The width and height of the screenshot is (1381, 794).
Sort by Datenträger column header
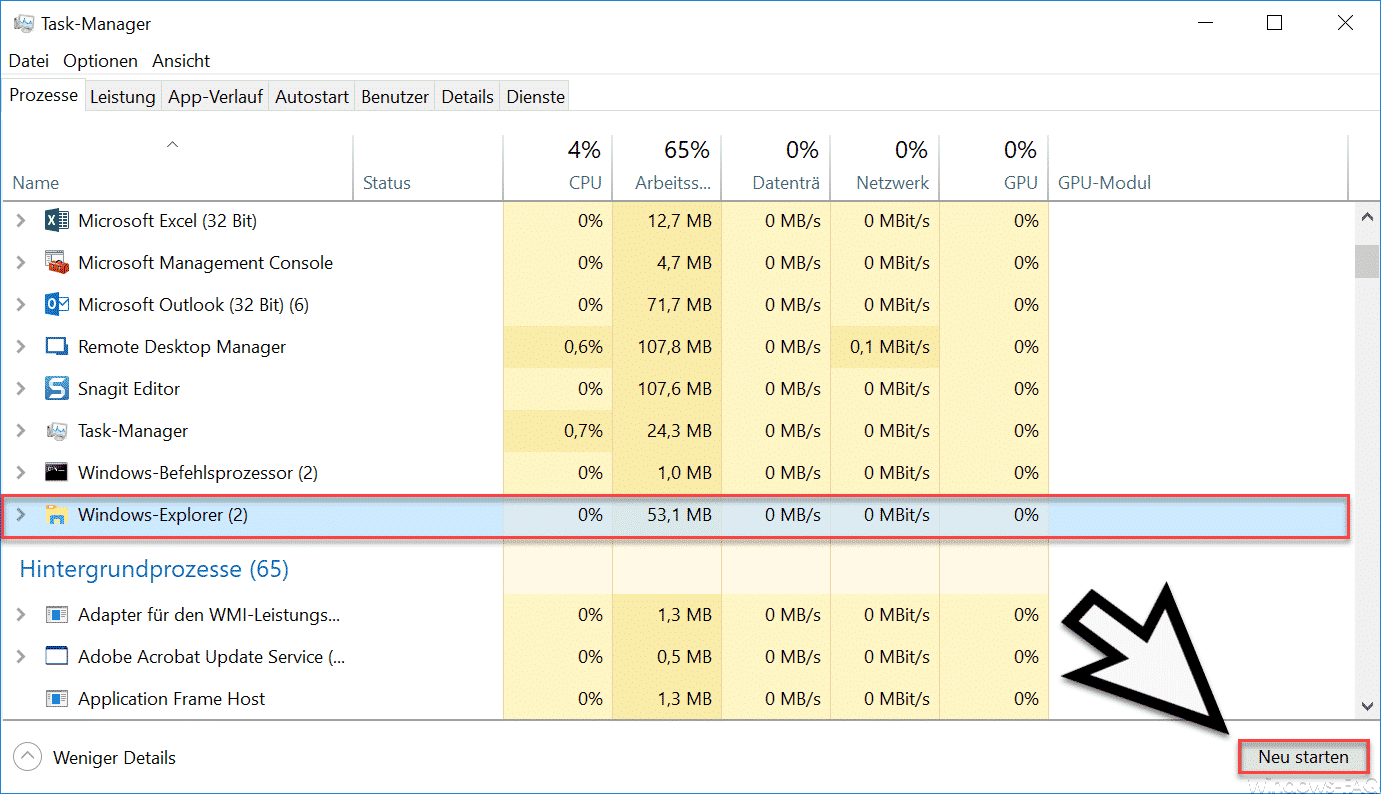tap(776, 166)
